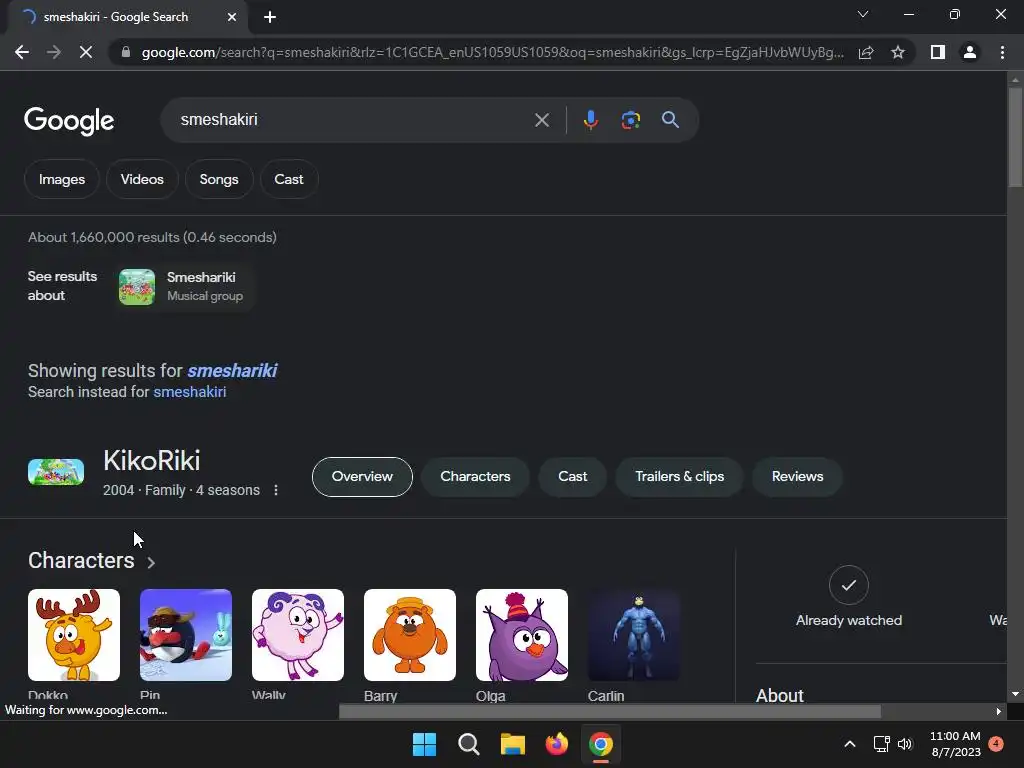
Task: Switch to the KikoRiki Cast tab
Action: point(573,477)
